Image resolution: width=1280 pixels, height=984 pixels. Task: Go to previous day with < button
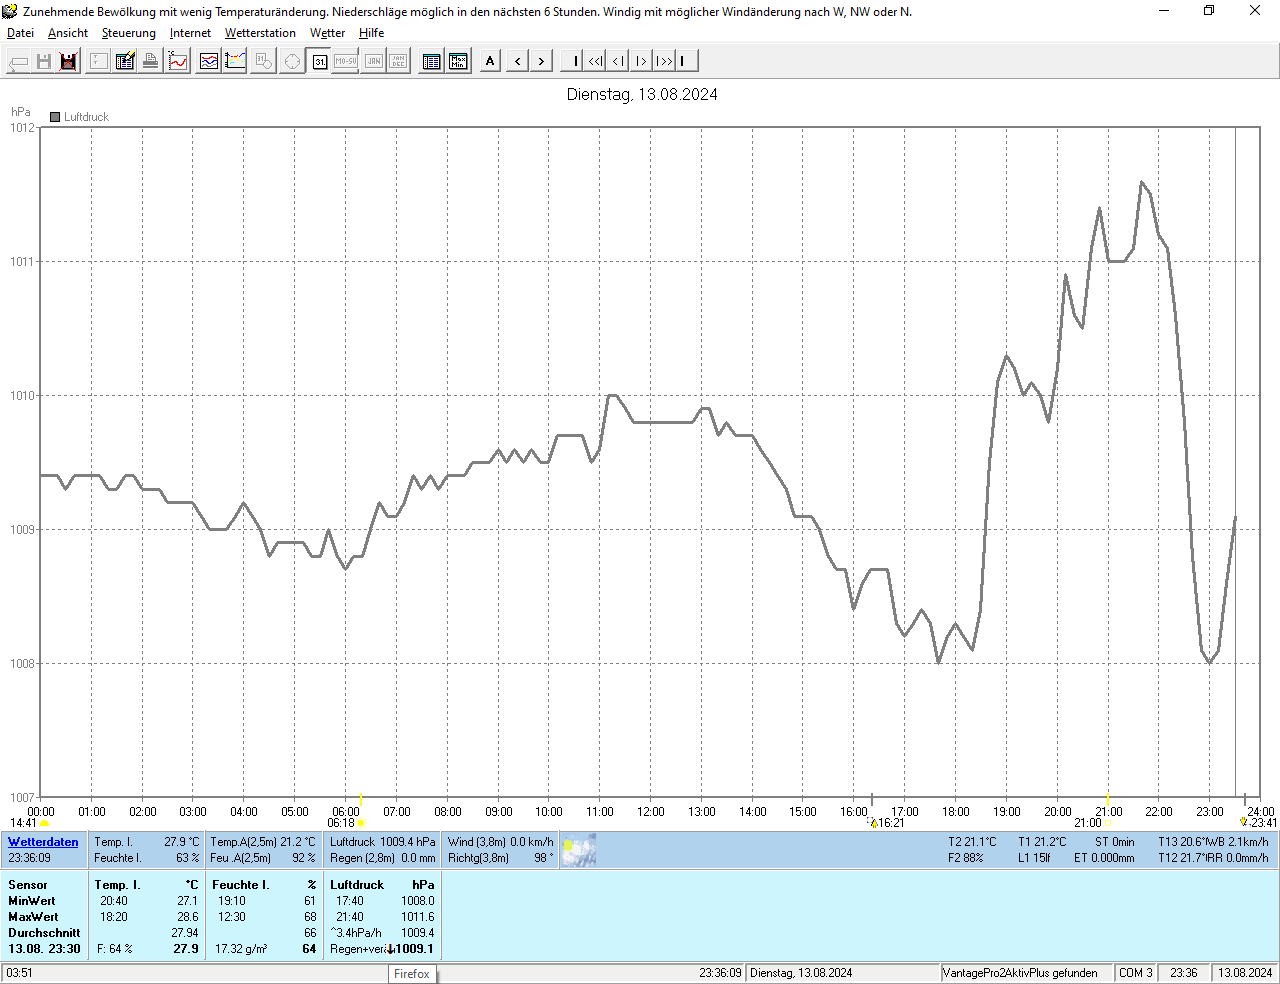pos(517,61)
